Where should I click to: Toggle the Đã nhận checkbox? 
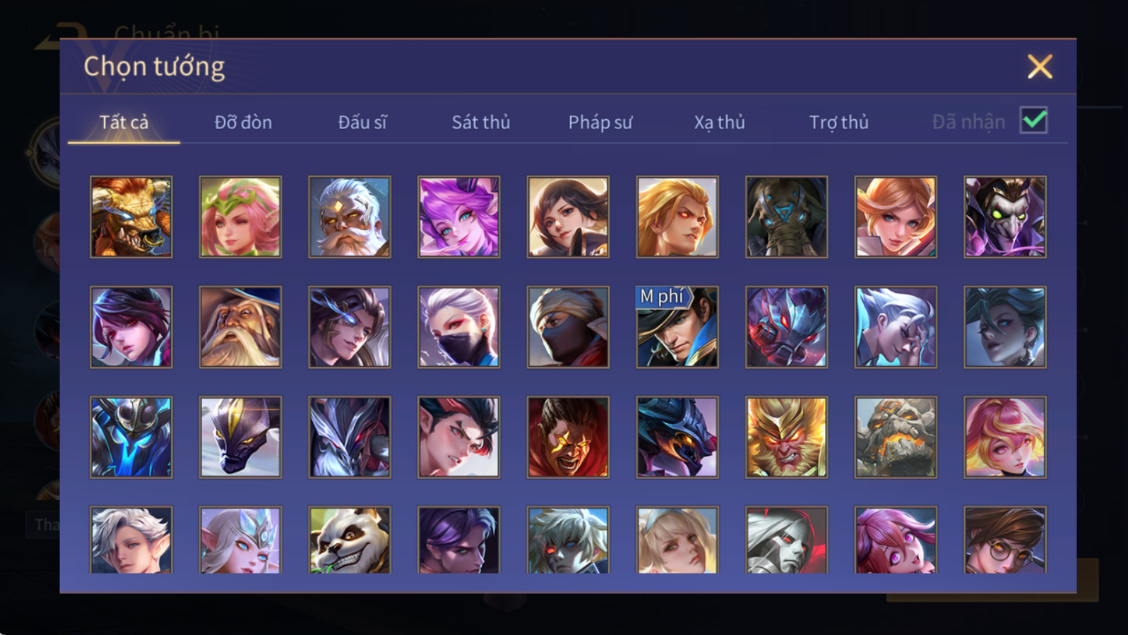coord(1033,120)
